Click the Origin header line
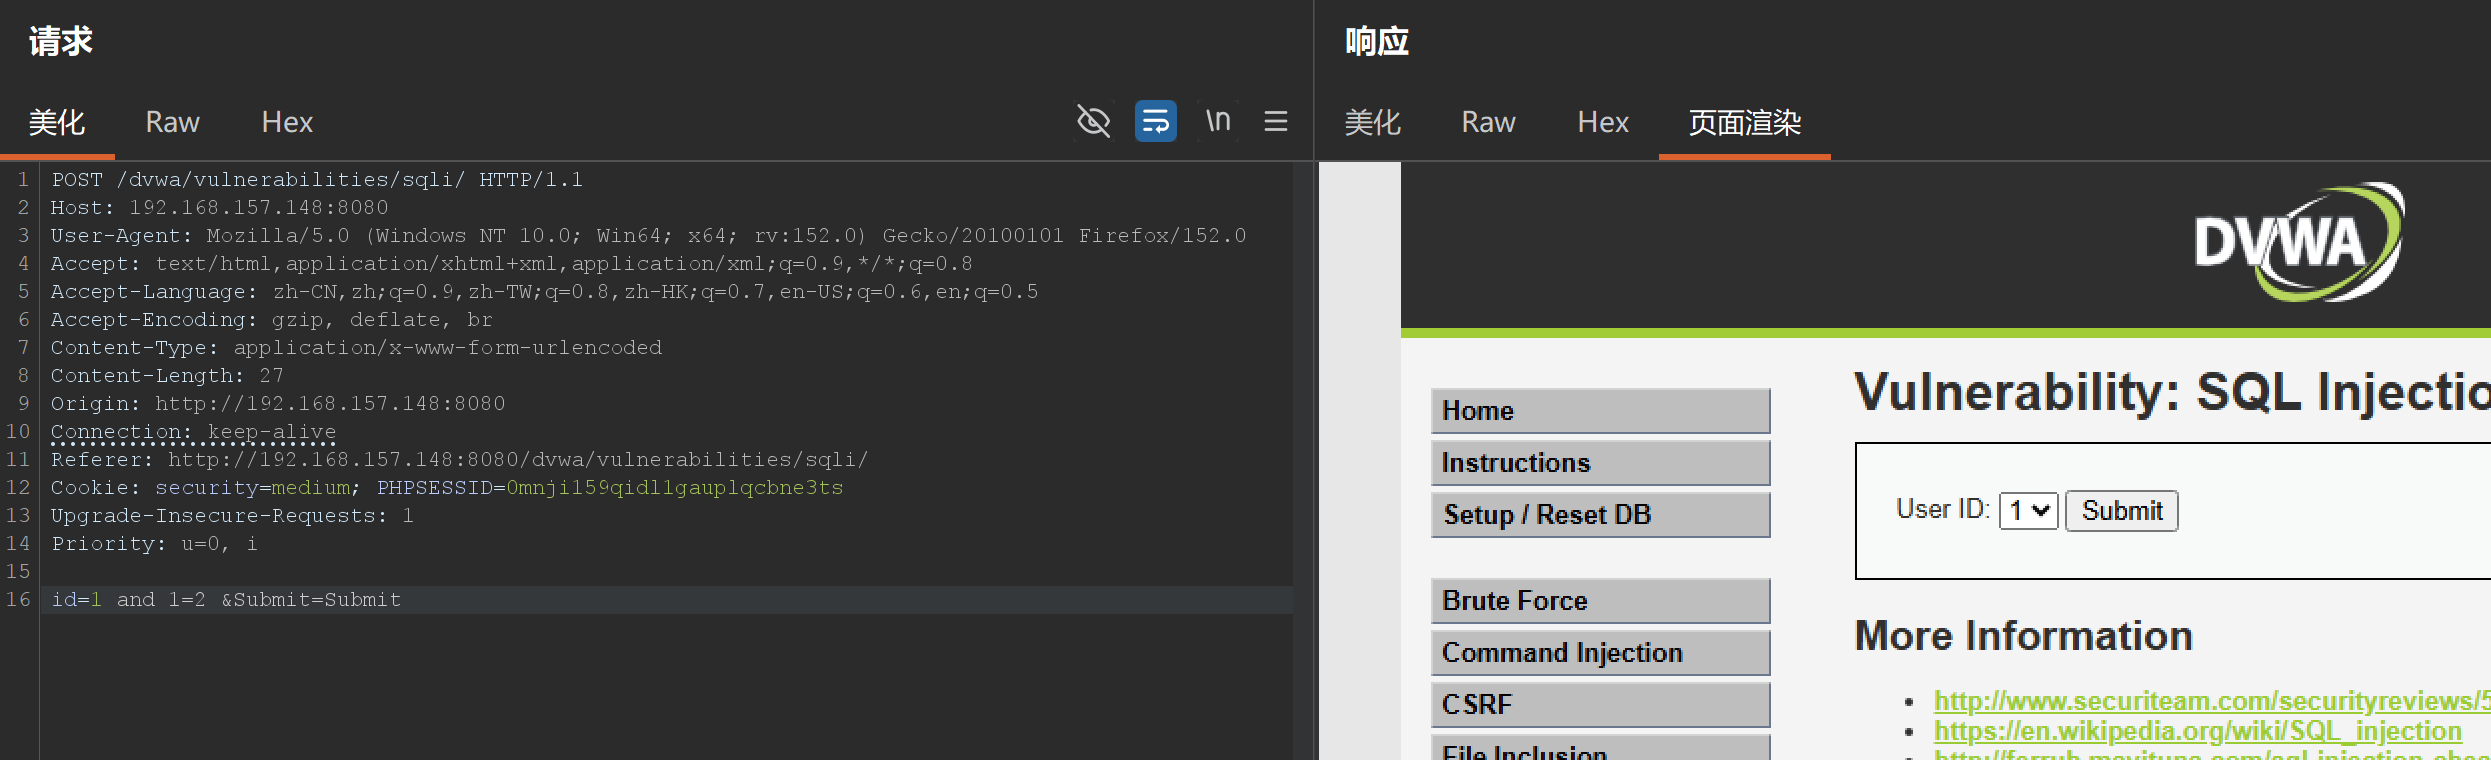The height and width of the screenshot is (760, 2491). coord(278,404)
